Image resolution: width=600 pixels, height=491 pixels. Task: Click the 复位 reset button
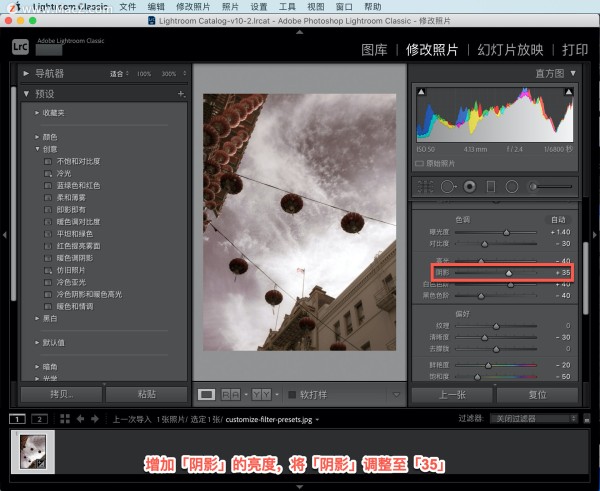[x=537, y=394]
